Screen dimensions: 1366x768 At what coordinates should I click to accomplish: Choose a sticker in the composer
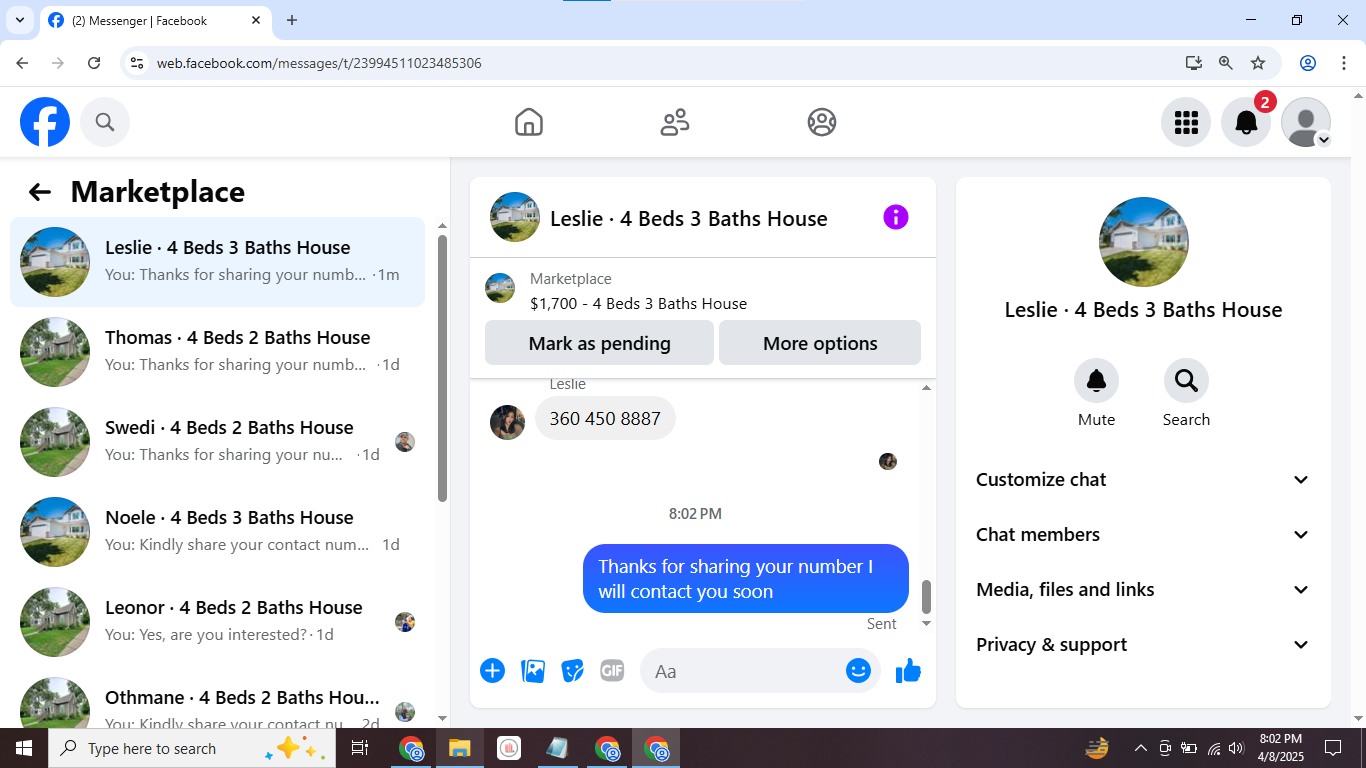(572, 671)
